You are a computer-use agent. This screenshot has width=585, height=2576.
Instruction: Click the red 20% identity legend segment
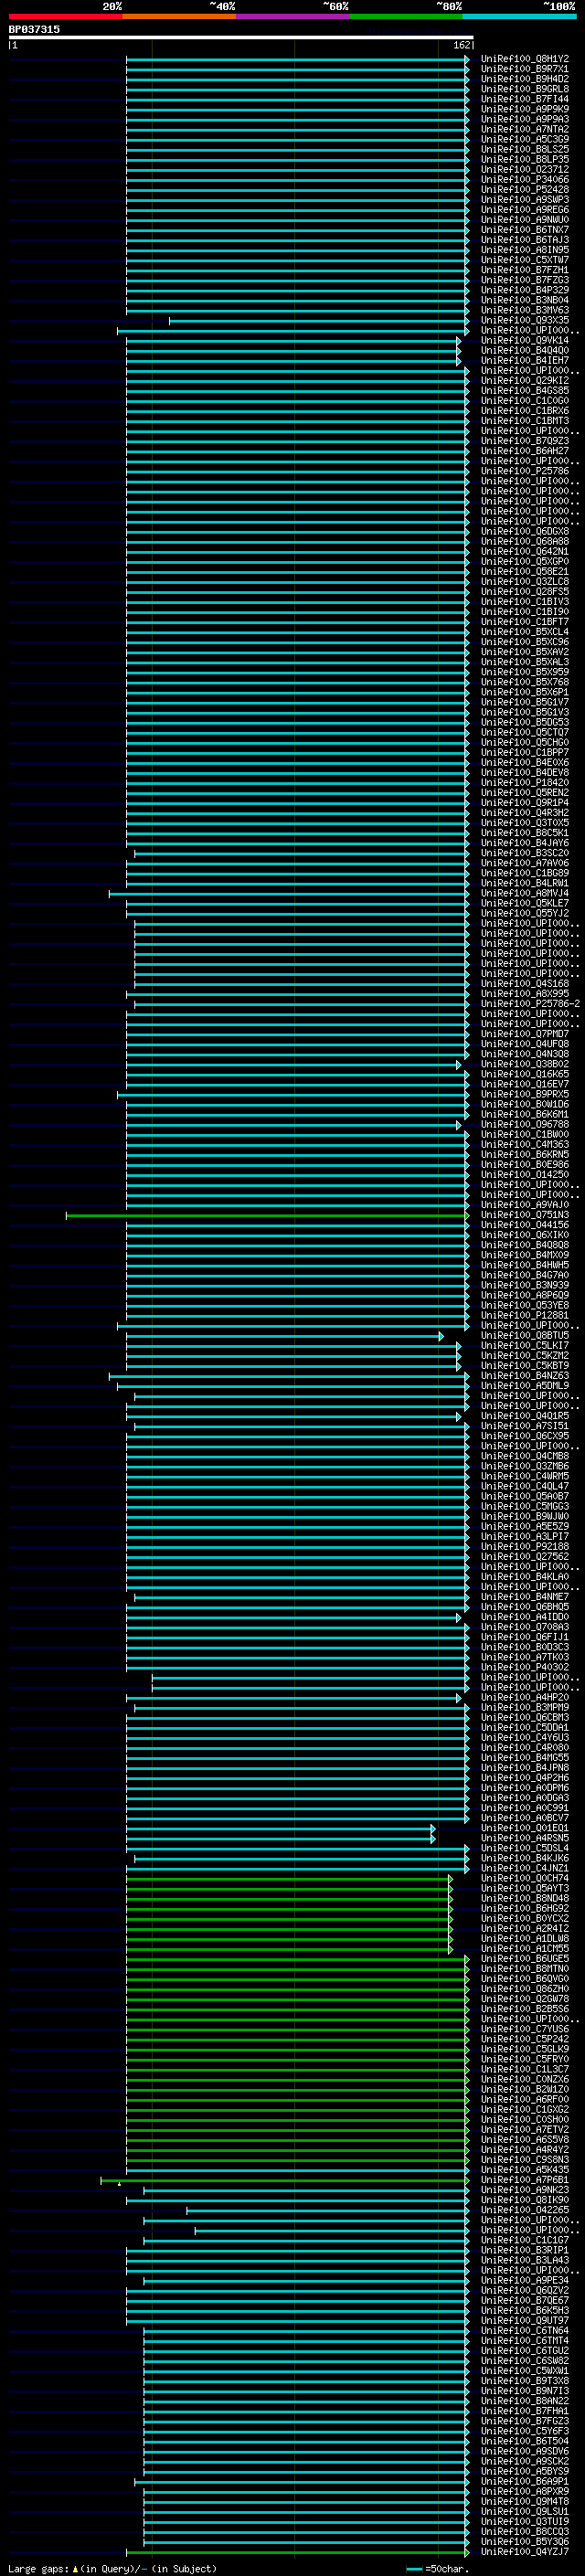coord(65,16)
